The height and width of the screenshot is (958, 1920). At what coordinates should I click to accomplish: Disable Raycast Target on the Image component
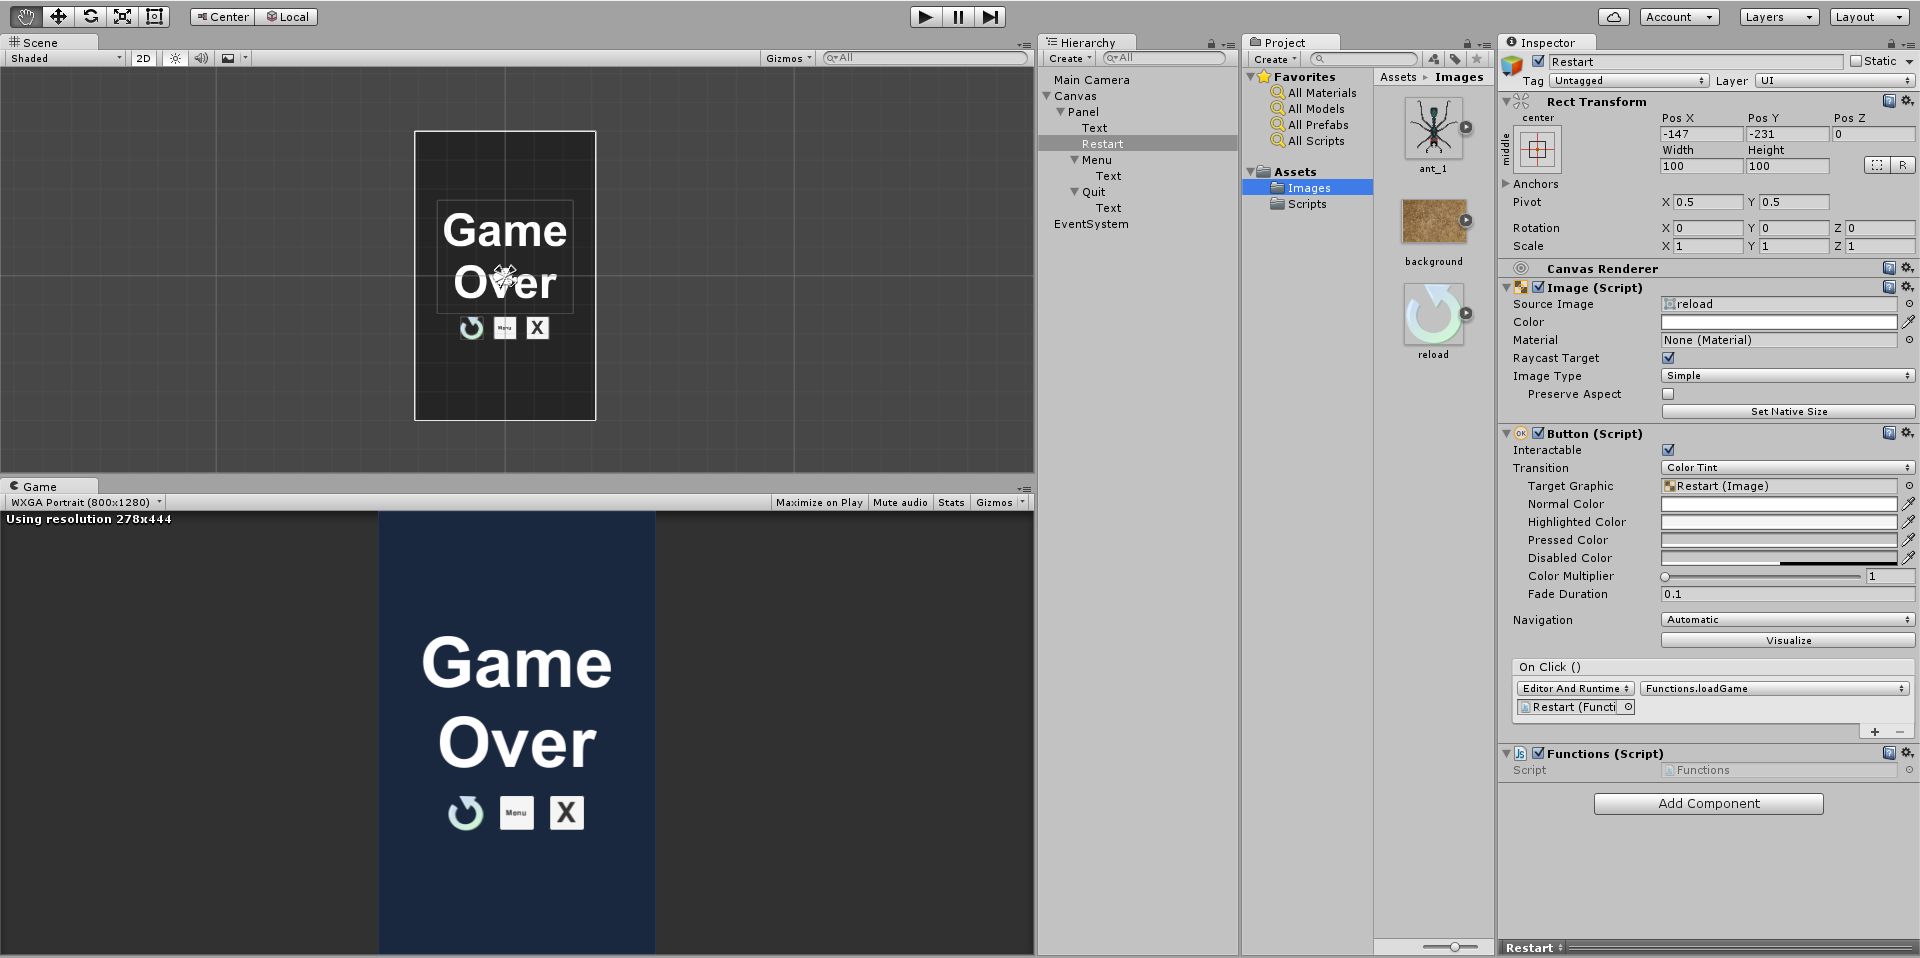pos(1667,358)
